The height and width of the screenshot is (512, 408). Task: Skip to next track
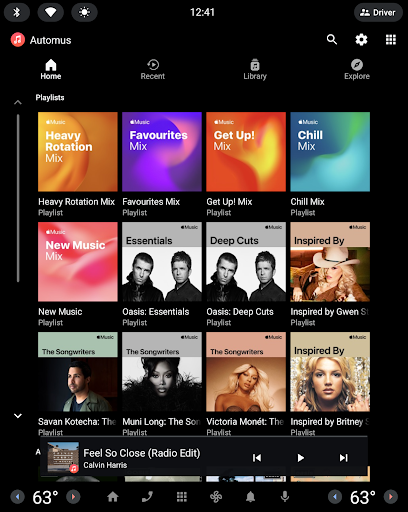click(344, 458)
